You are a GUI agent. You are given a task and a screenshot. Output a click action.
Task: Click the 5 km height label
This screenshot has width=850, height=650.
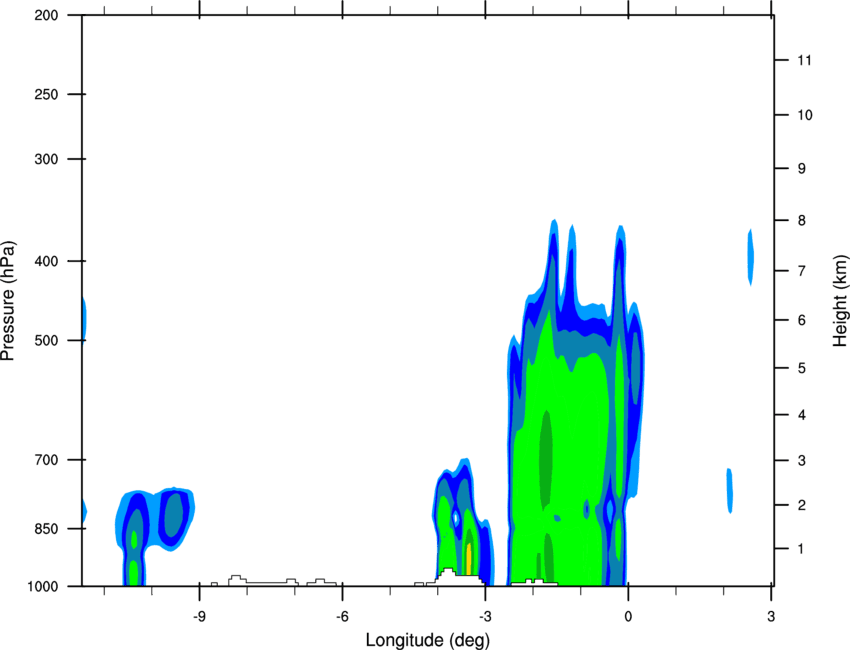(x=802, y=368)
